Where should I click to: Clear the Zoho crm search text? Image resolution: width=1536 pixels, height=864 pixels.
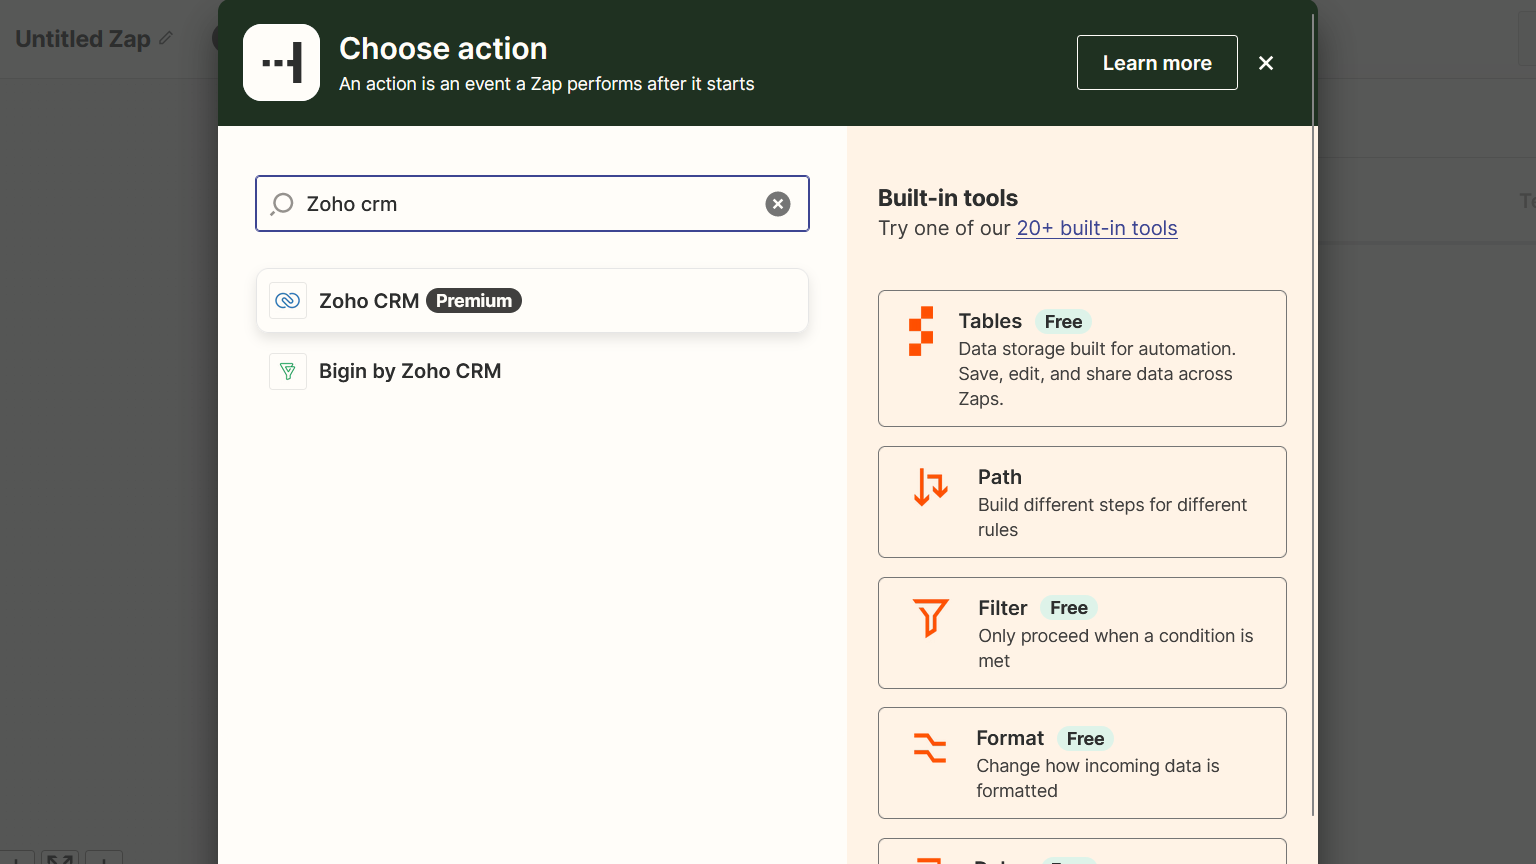(777, 204)
